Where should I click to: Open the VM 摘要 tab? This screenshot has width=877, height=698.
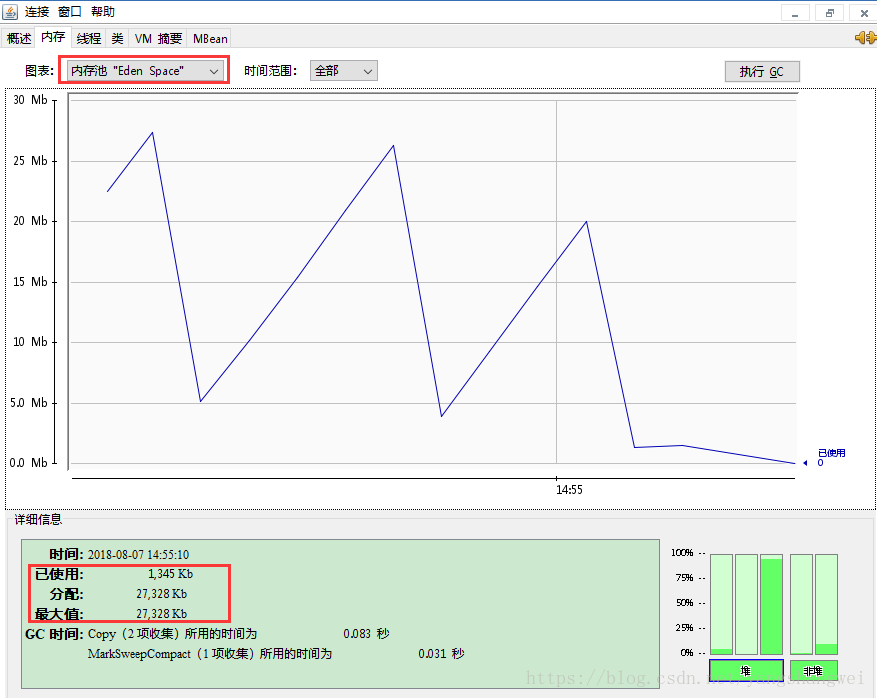click(x=158, y=38)
